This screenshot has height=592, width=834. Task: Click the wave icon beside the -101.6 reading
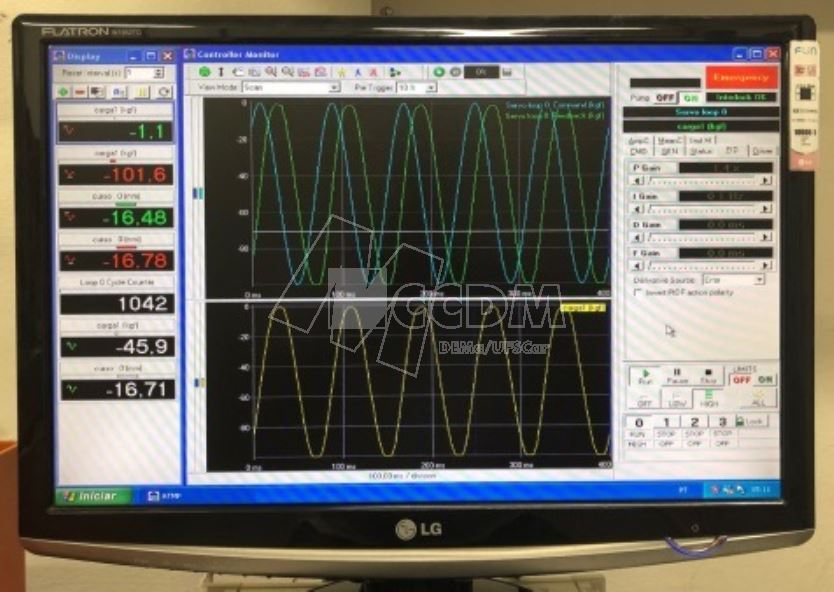pyautogui.click(x=69, y=173)
